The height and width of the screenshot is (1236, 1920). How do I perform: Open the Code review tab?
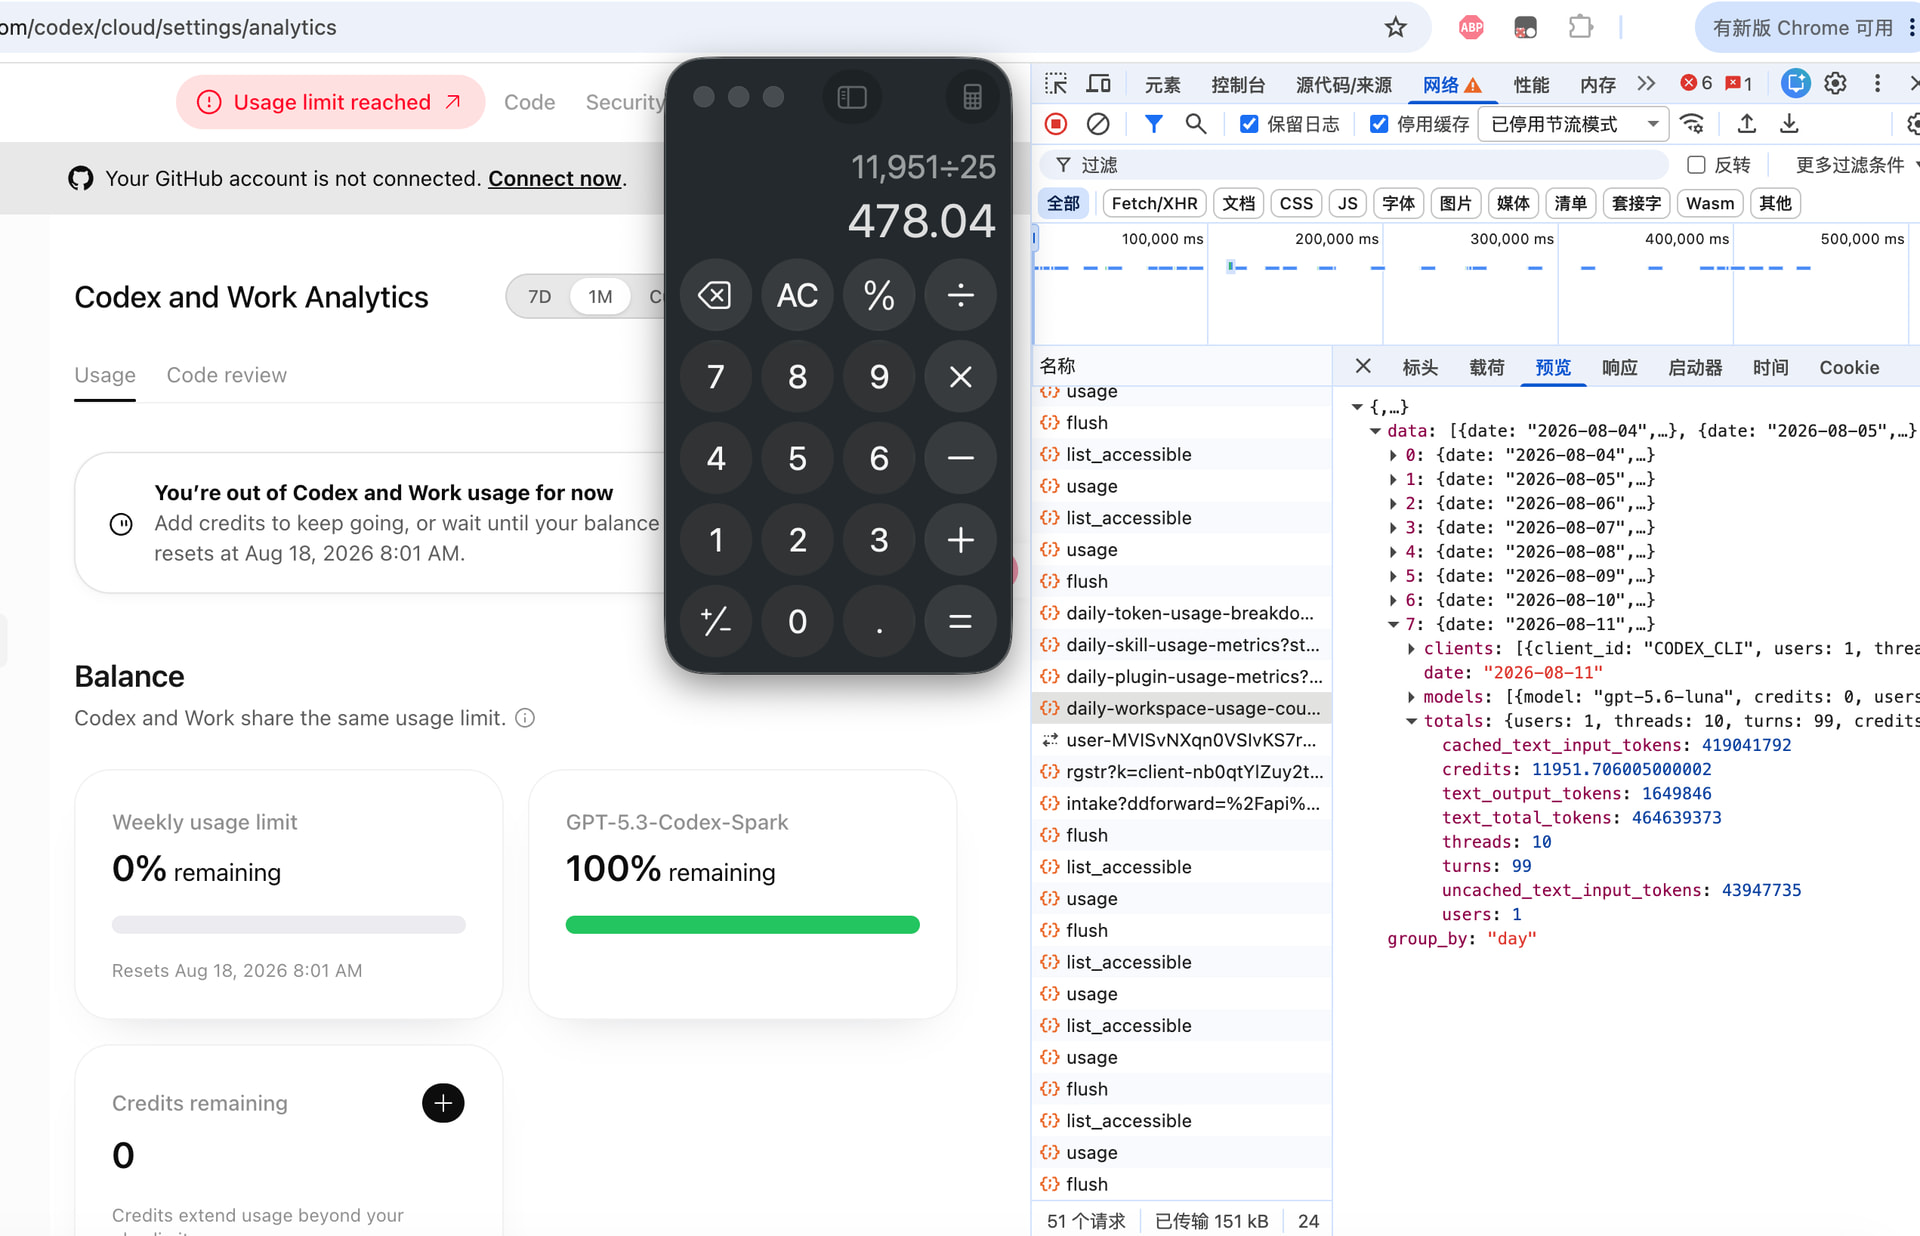(226, 375)
